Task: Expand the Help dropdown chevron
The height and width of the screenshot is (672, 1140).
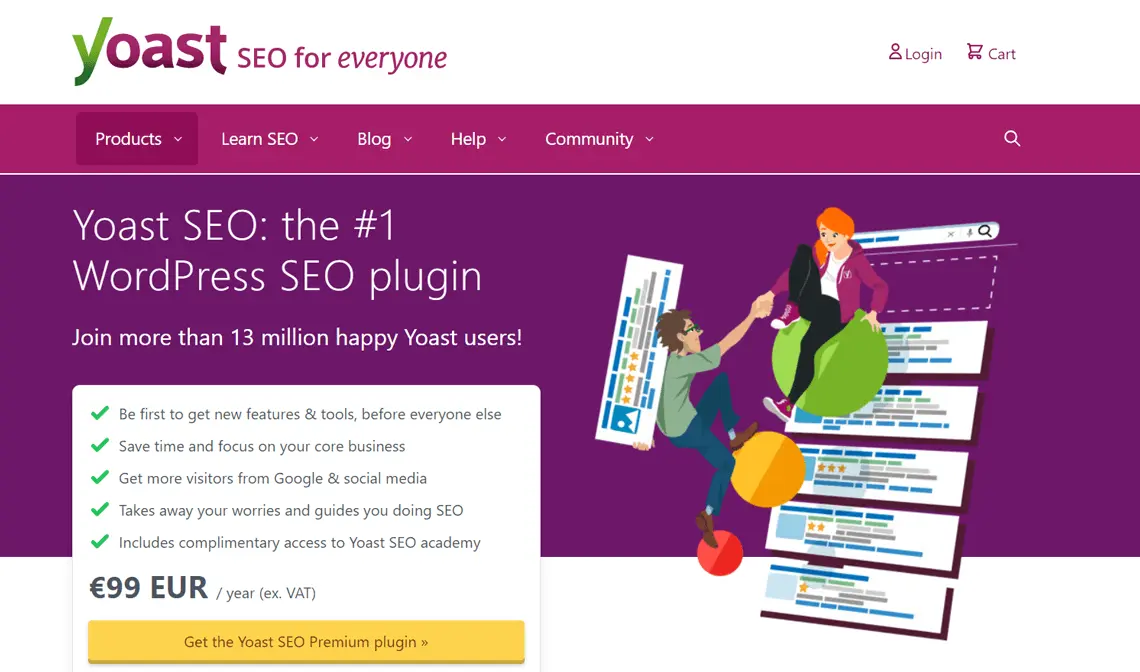Action: click(x=502, y=139)
